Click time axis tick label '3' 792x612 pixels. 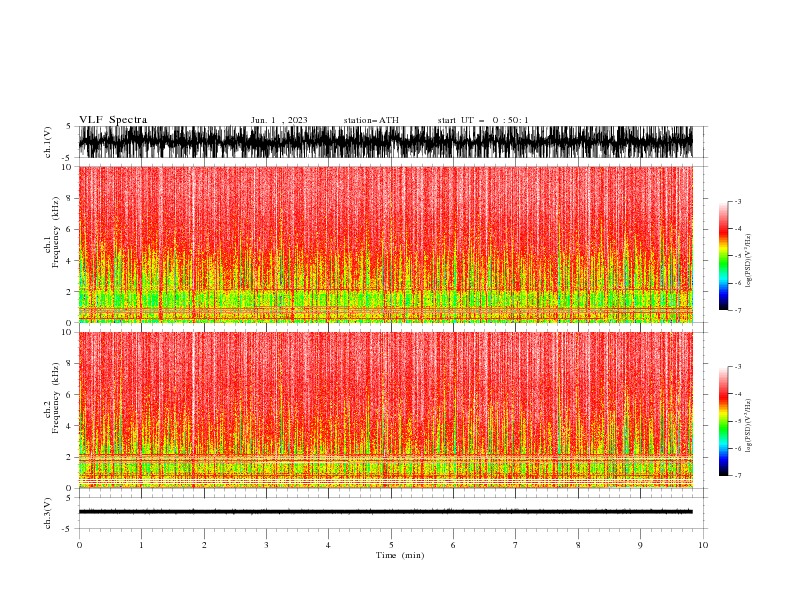(266, 545)
